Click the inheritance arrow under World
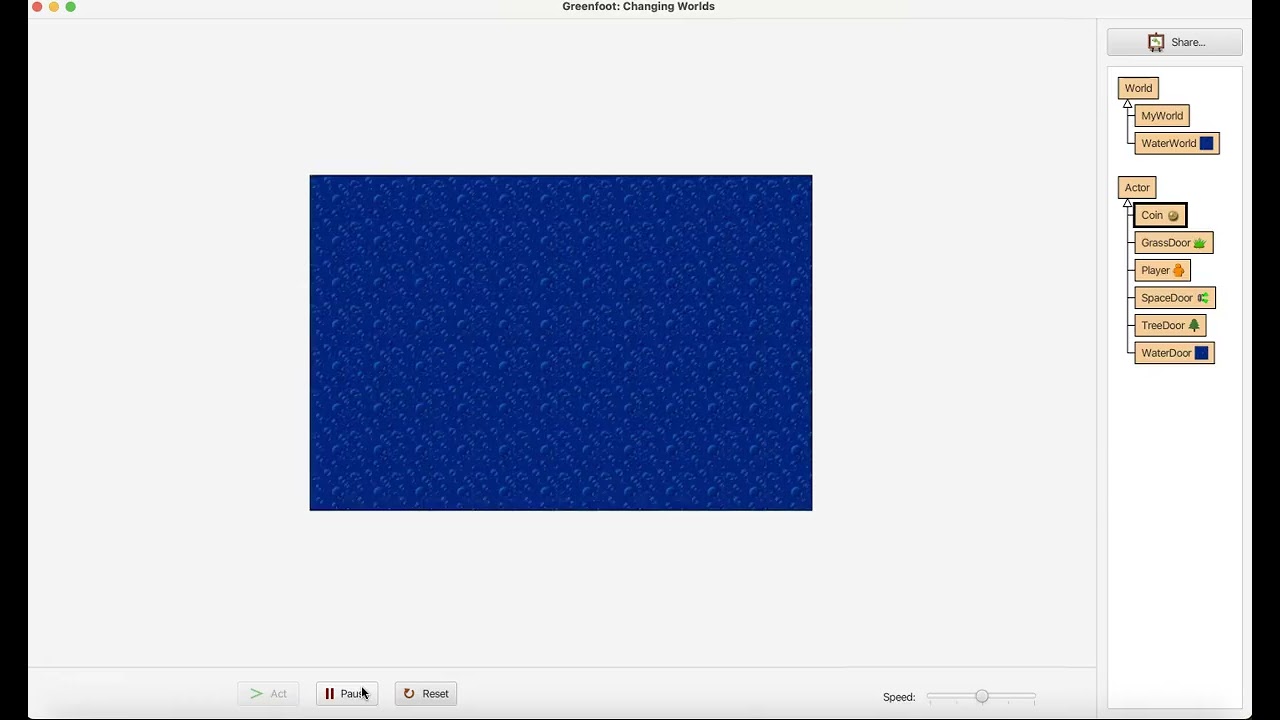 1127,104
